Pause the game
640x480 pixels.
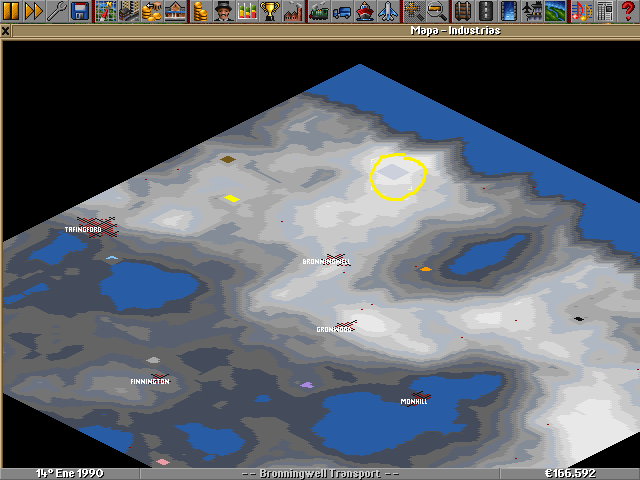[11, 11]
